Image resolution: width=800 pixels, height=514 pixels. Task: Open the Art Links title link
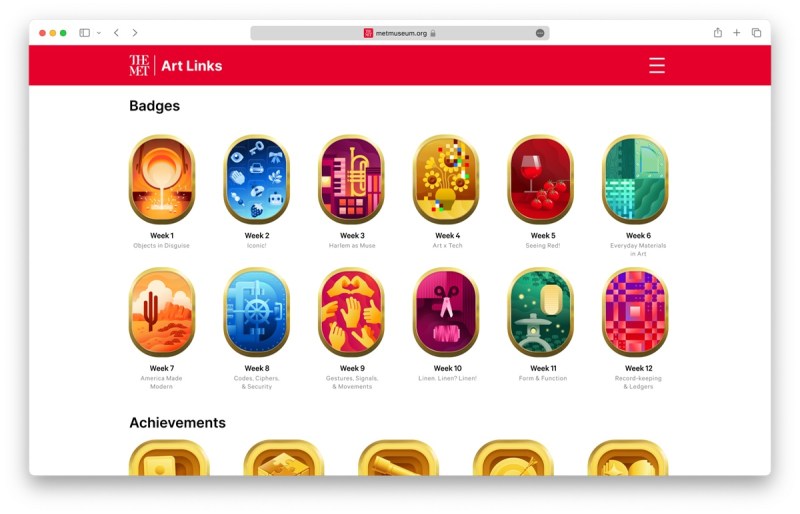tap(192, 66)
